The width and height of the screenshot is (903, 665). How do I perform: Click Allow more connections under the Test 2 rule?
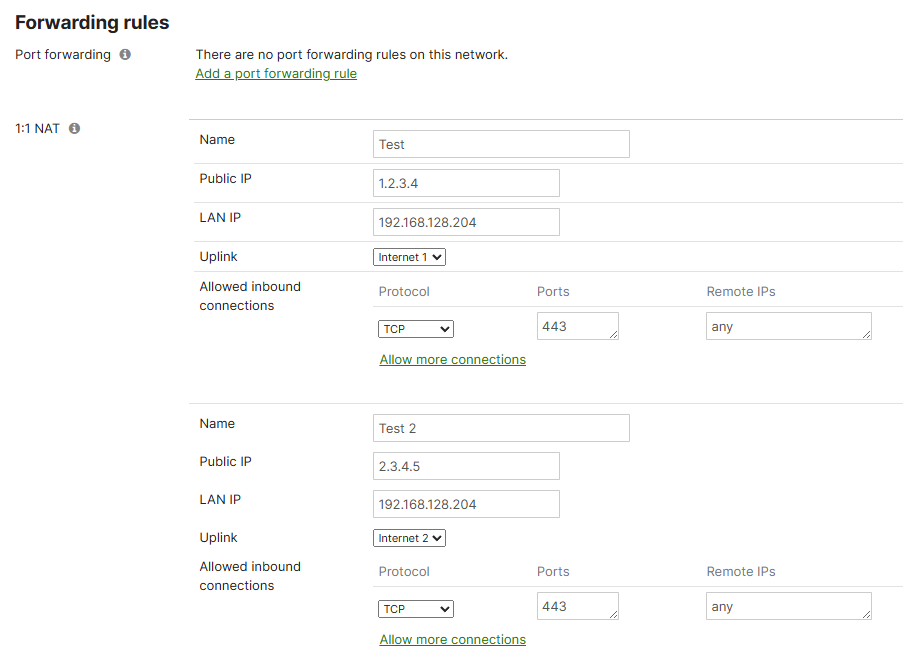click(452, 639)
